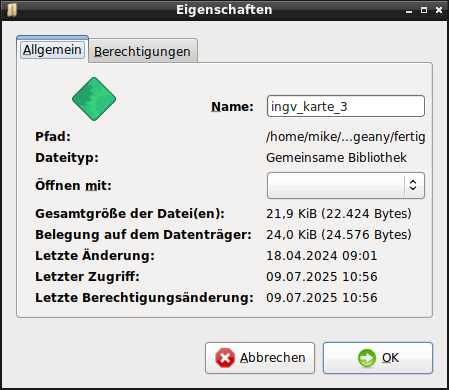This screenshot has width=449, height=390.
Task: Click the Letzter Zugriff: label
Action: [x=87, y=277]
